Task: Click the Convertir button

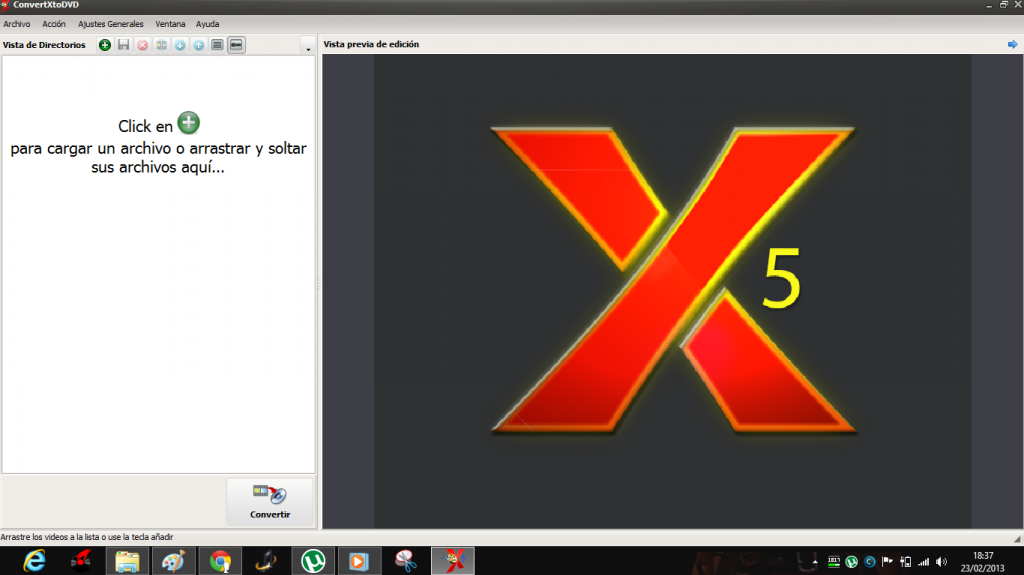Action: (x=270, y=502)
